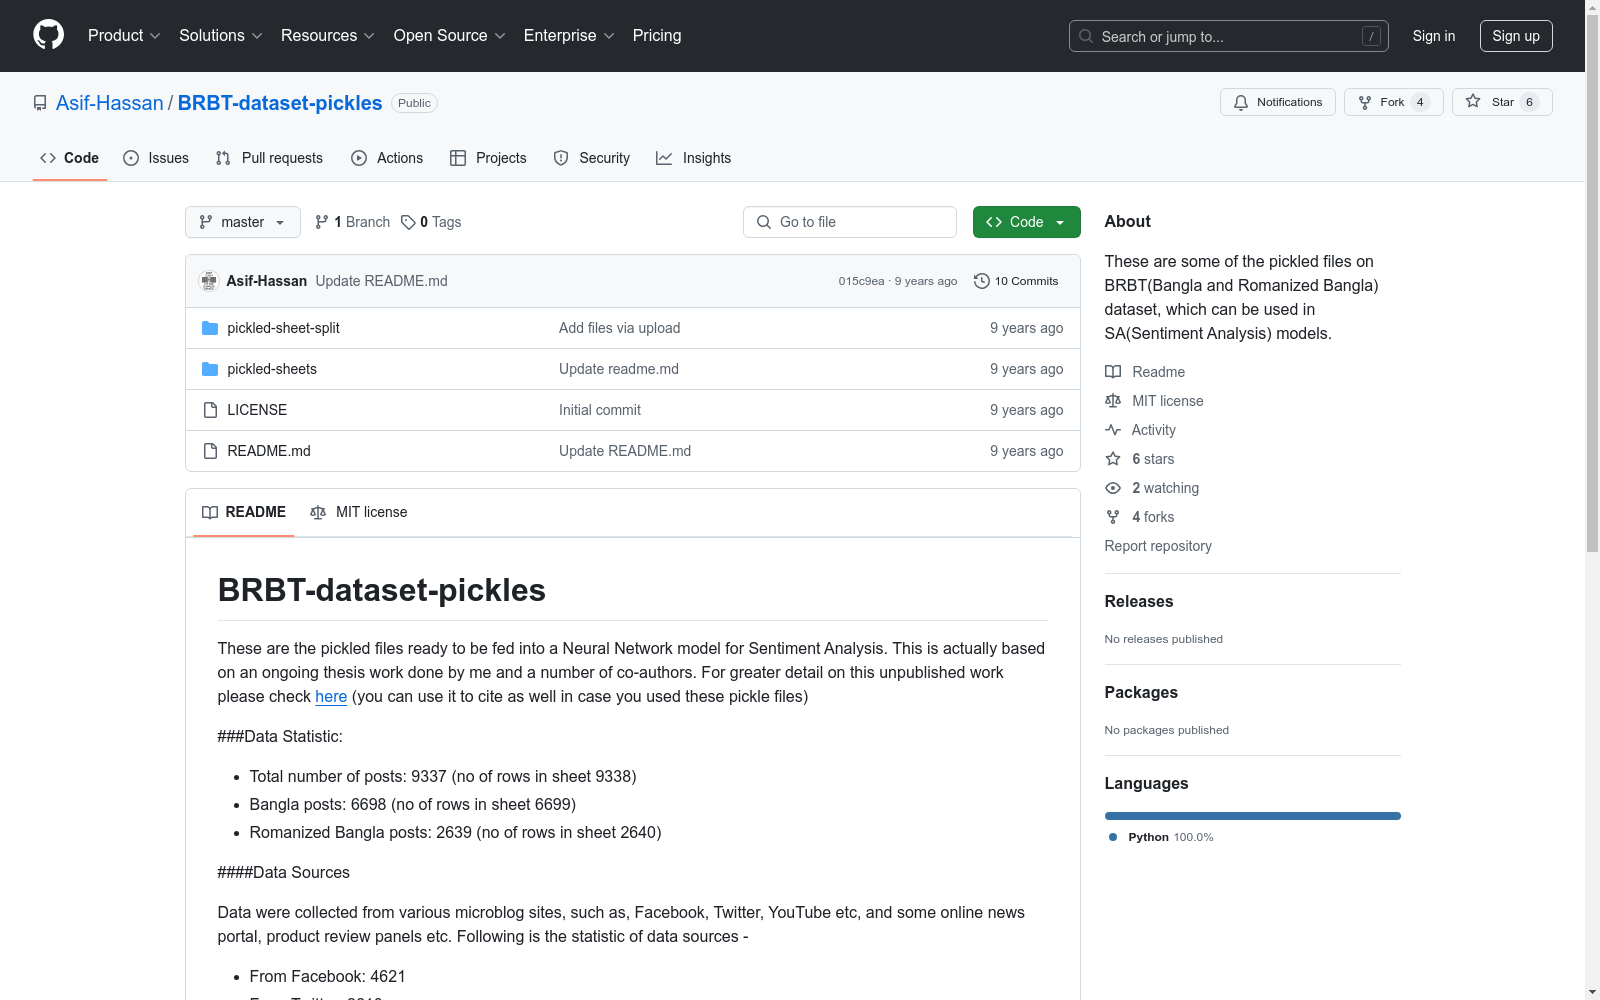
Task: Open the Asif-Hassan owner link
Action: pos(110,103)
